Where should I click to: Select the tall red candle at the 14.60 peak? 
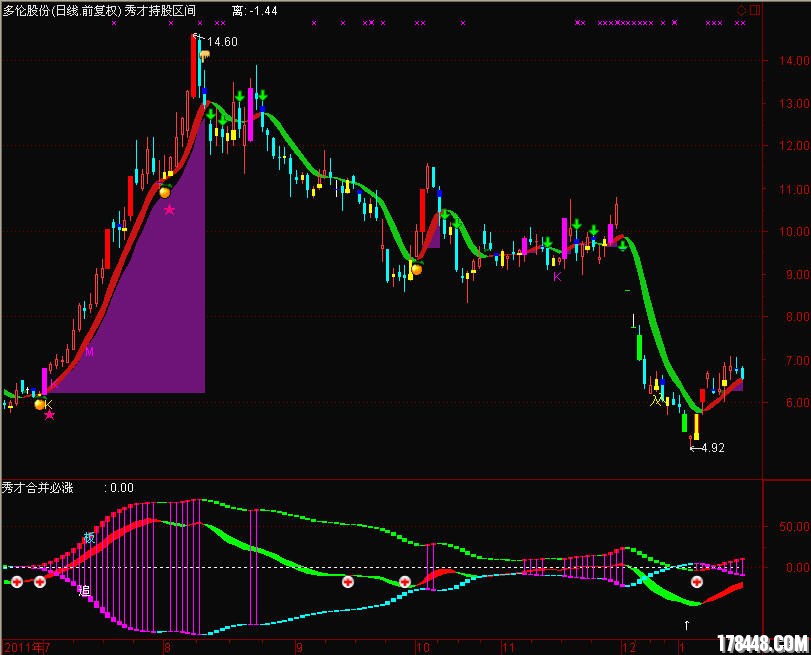[x=193, y=66]
